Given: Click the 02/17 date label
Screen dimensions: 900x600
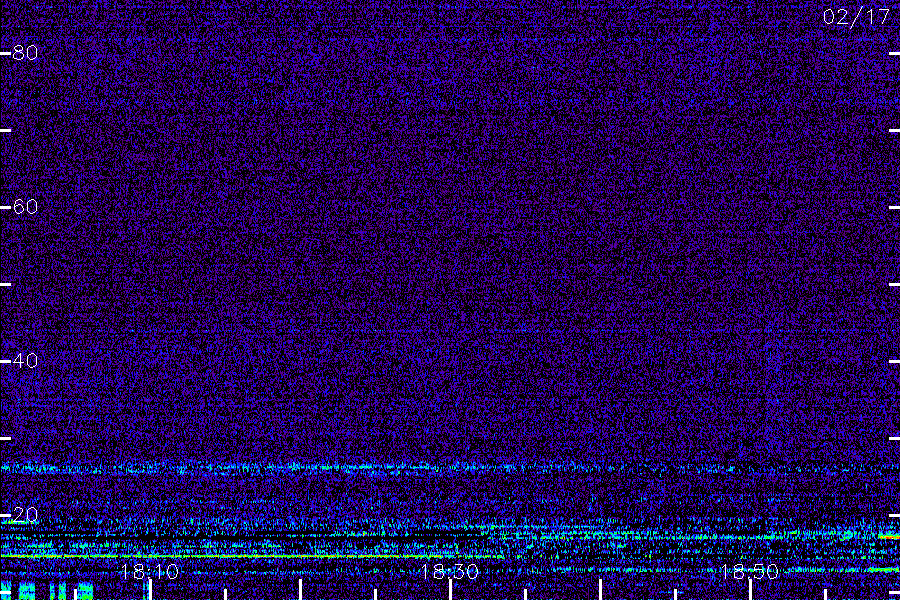Looking at the screenshot, I should point(856,17).
